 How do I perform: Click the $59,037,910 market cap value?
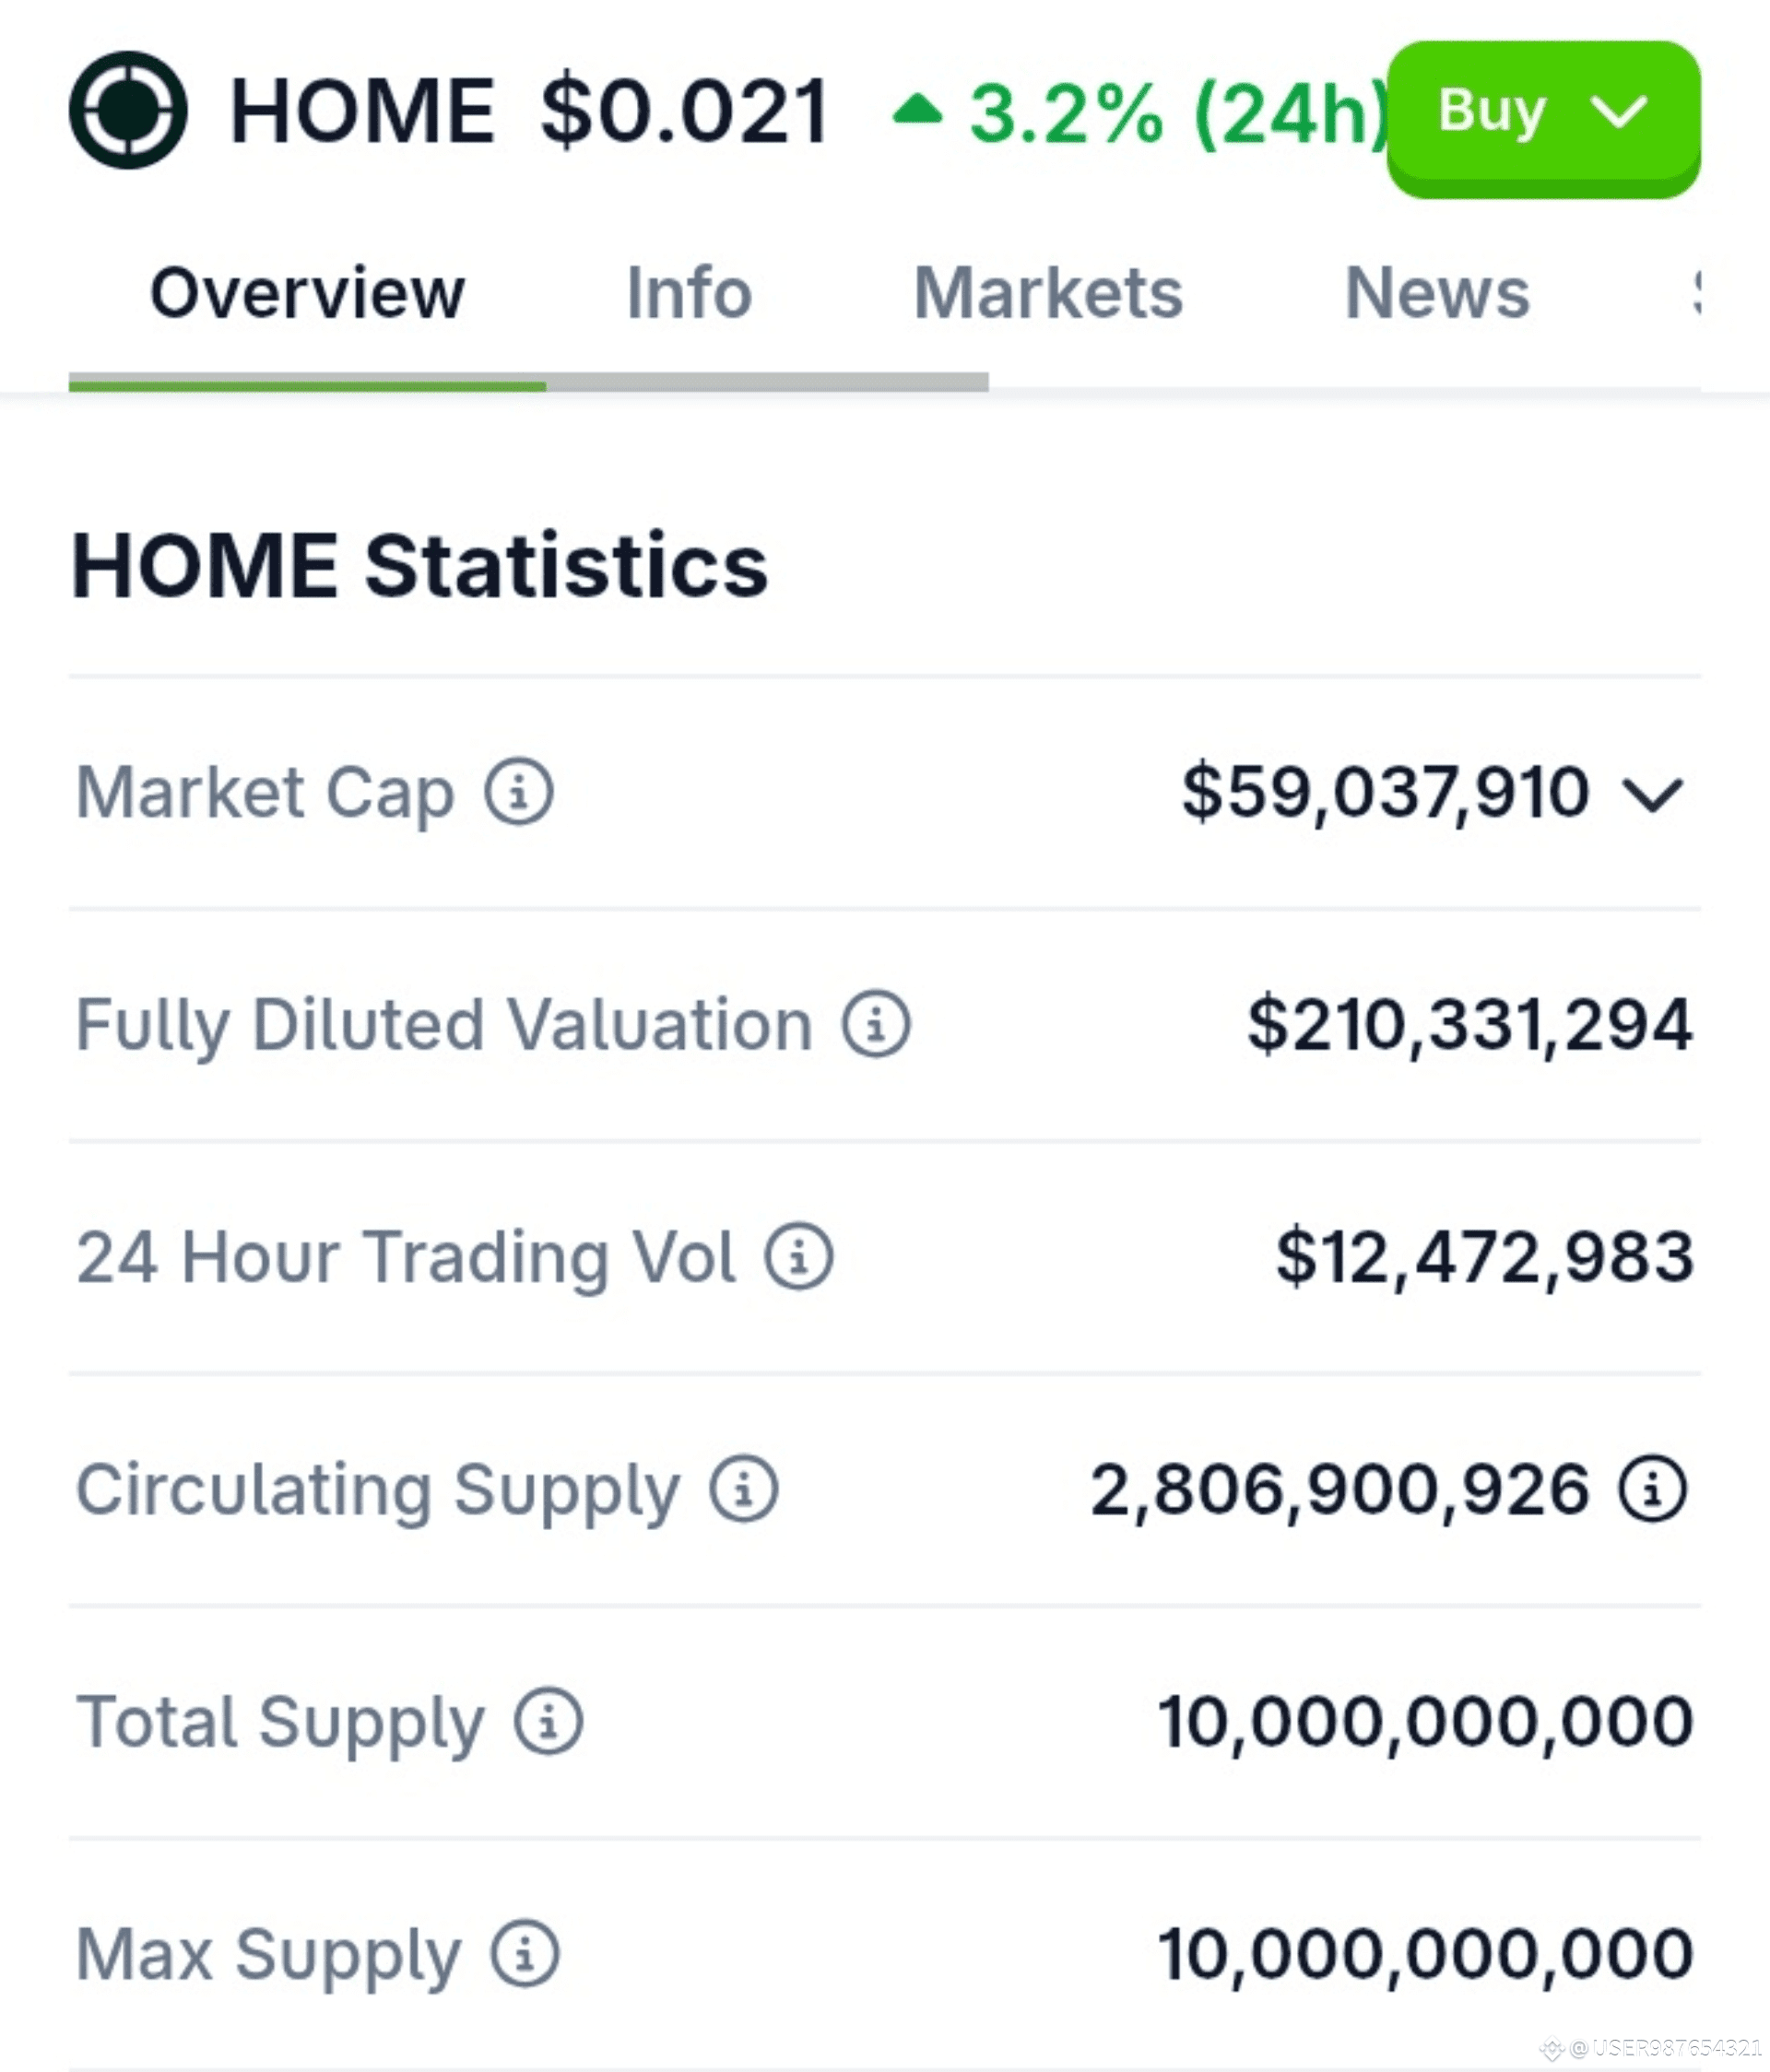click(1385, 792)
